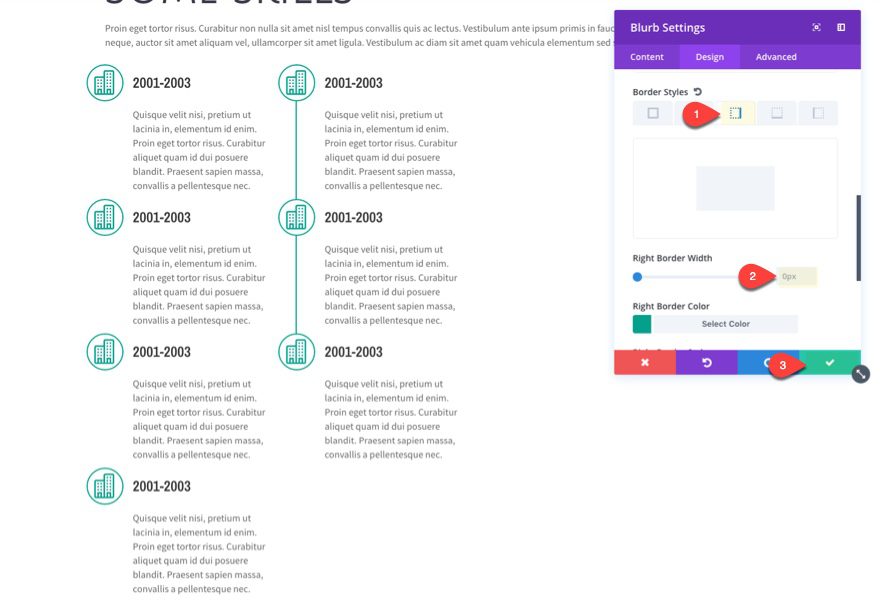Click the border preview box
The image size is (880, 611).
735,188
